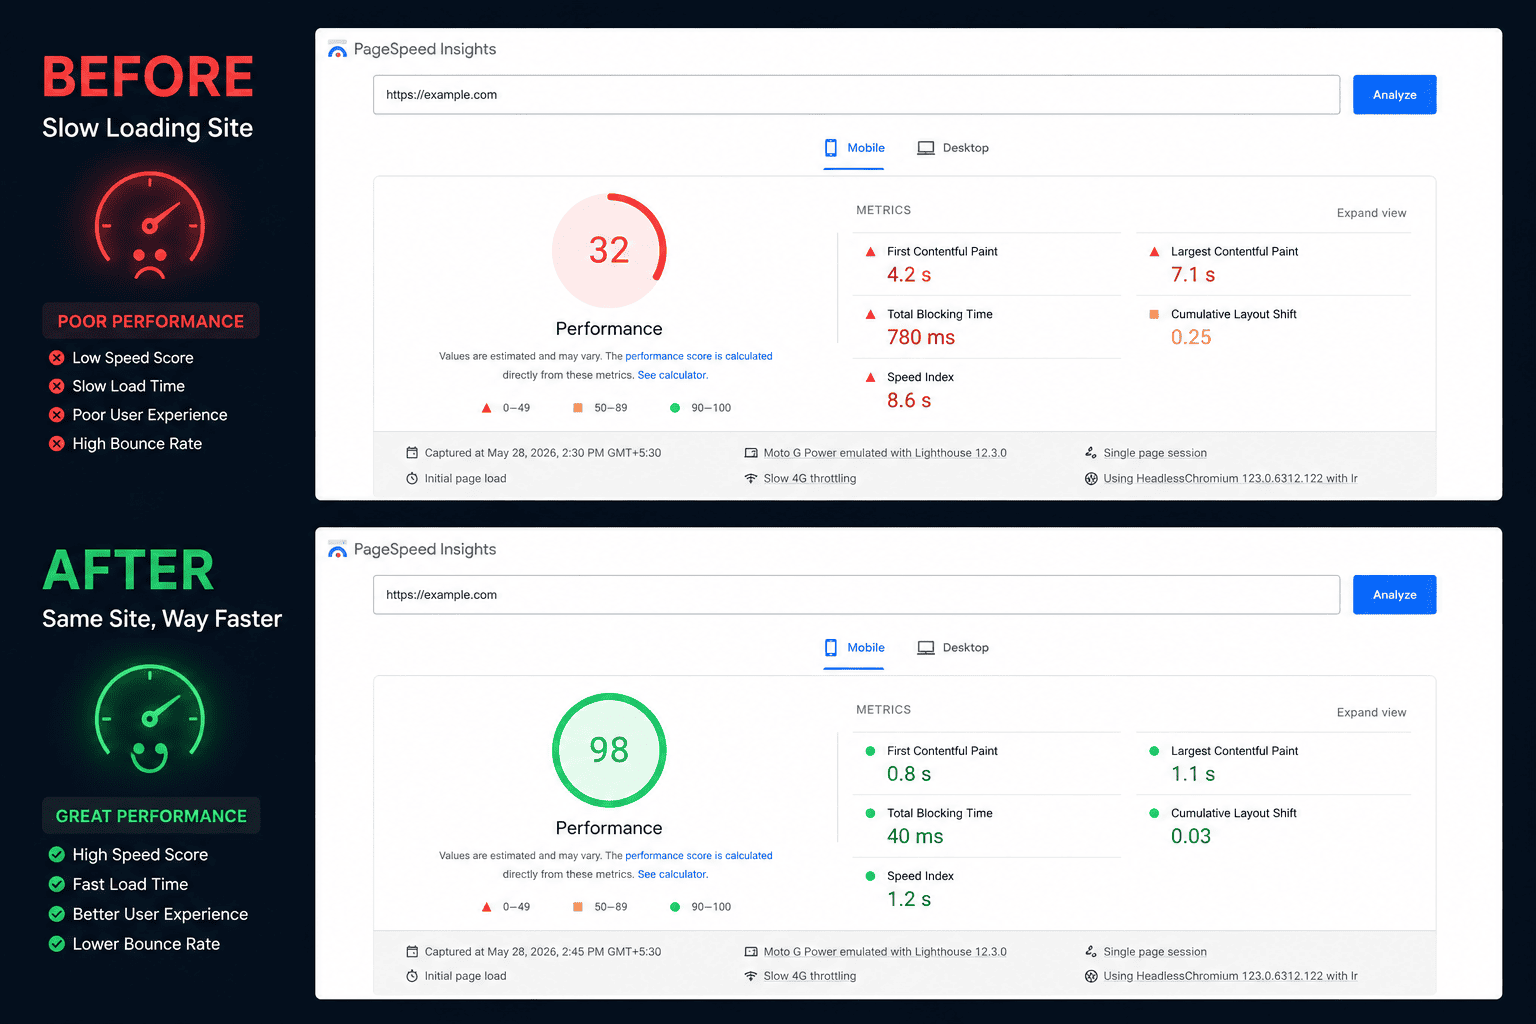Click the Largest Contentful Paint value 1.1 s
1536x1024 pixels.
click(1193, 774)
